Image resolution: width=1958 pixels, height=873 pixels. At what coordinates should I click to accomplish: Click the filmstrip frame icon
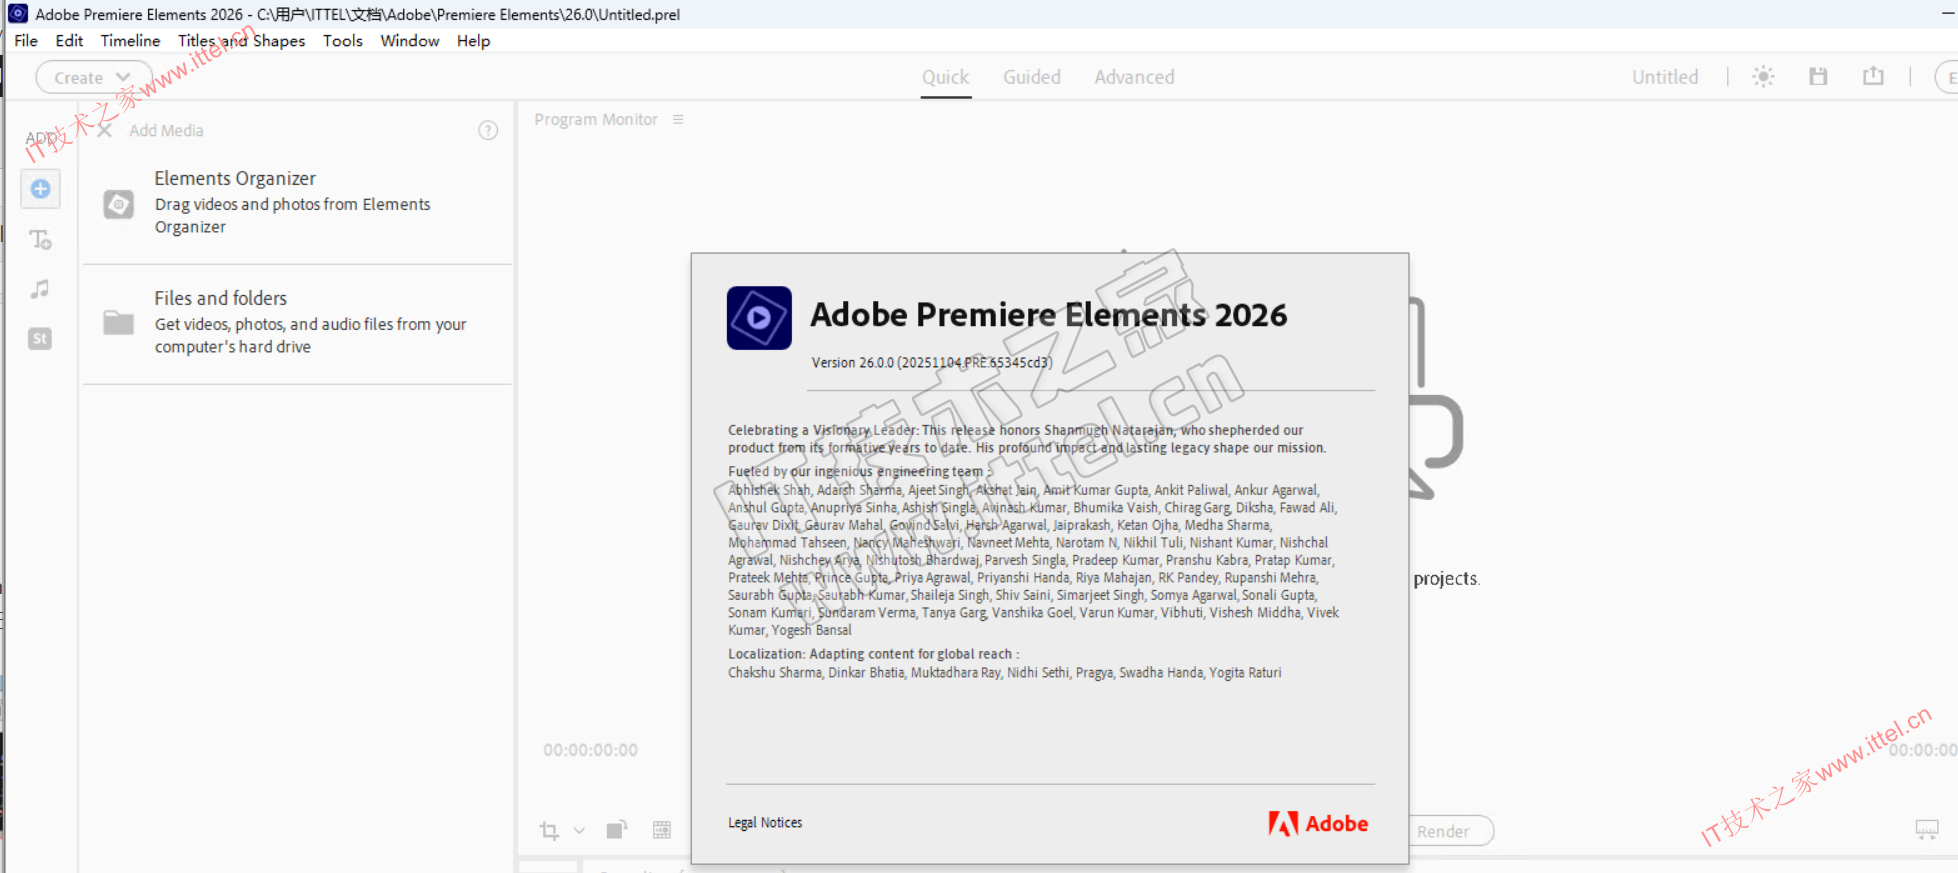click(x=662, y=830)
